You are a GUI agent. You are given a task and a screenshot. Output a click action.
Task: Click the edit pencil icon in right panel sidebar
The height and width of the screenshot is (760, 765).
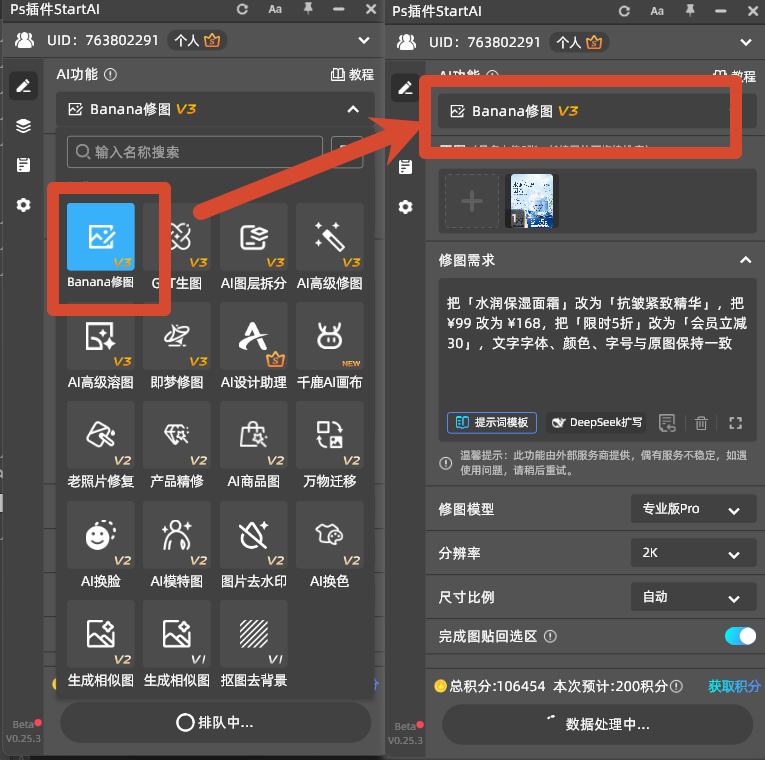pyautogui.click(x=405, y=88)
